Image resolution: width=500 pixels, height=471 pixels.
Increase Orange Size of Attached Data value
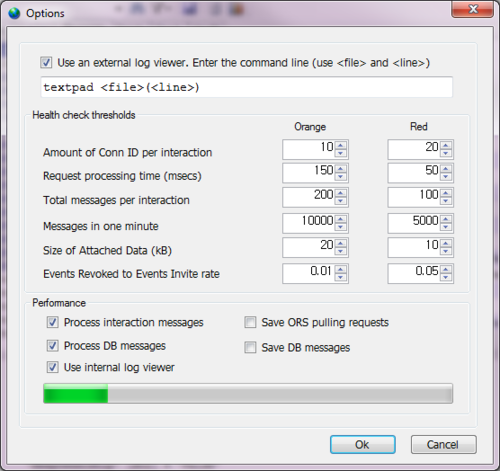[x=341, y=244]
